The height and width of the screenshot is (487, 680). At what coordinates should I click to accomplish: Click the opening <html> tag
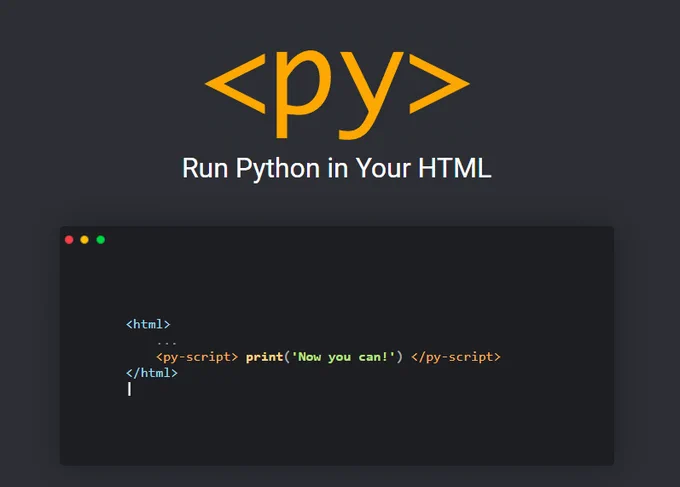click(x=148, y=324)
